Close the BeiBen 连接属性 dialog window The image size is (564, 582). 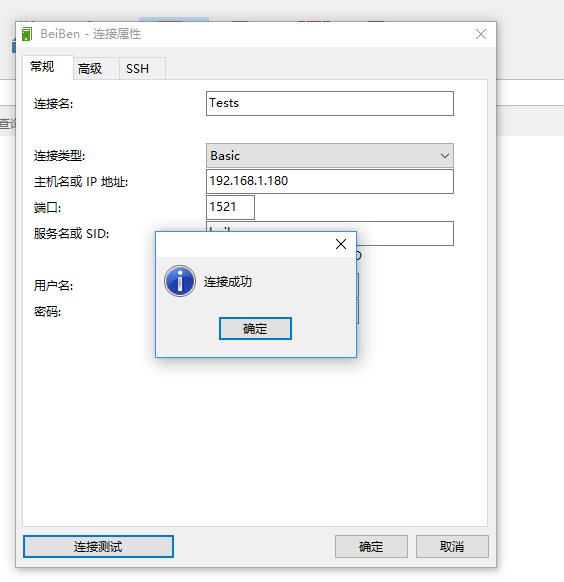(481, 34)
